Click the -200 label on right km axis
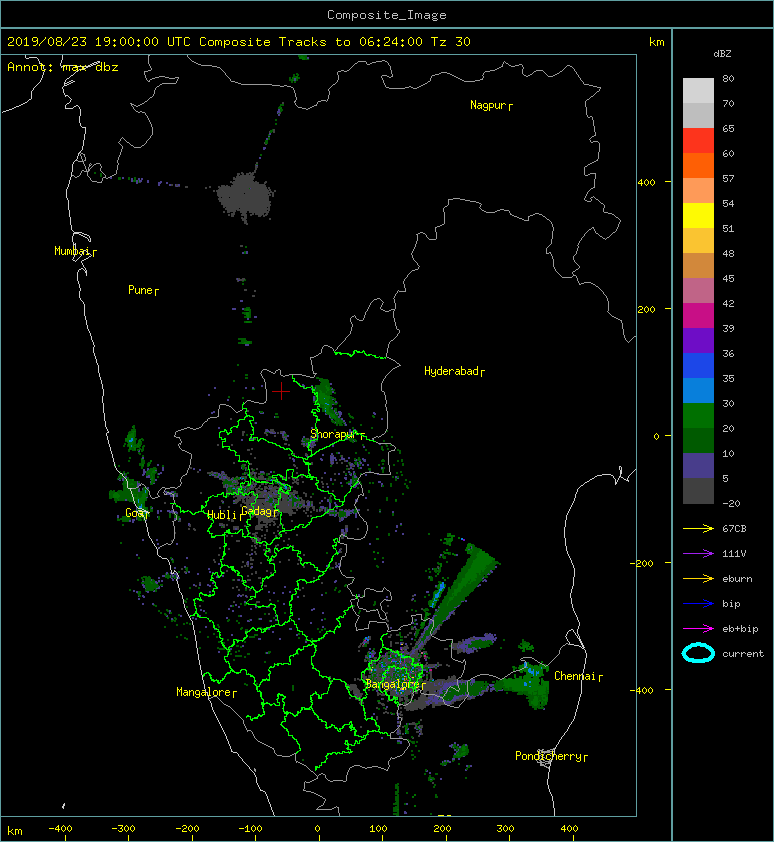The width and height of the screenshot is (774, 842). pos(642,563)
